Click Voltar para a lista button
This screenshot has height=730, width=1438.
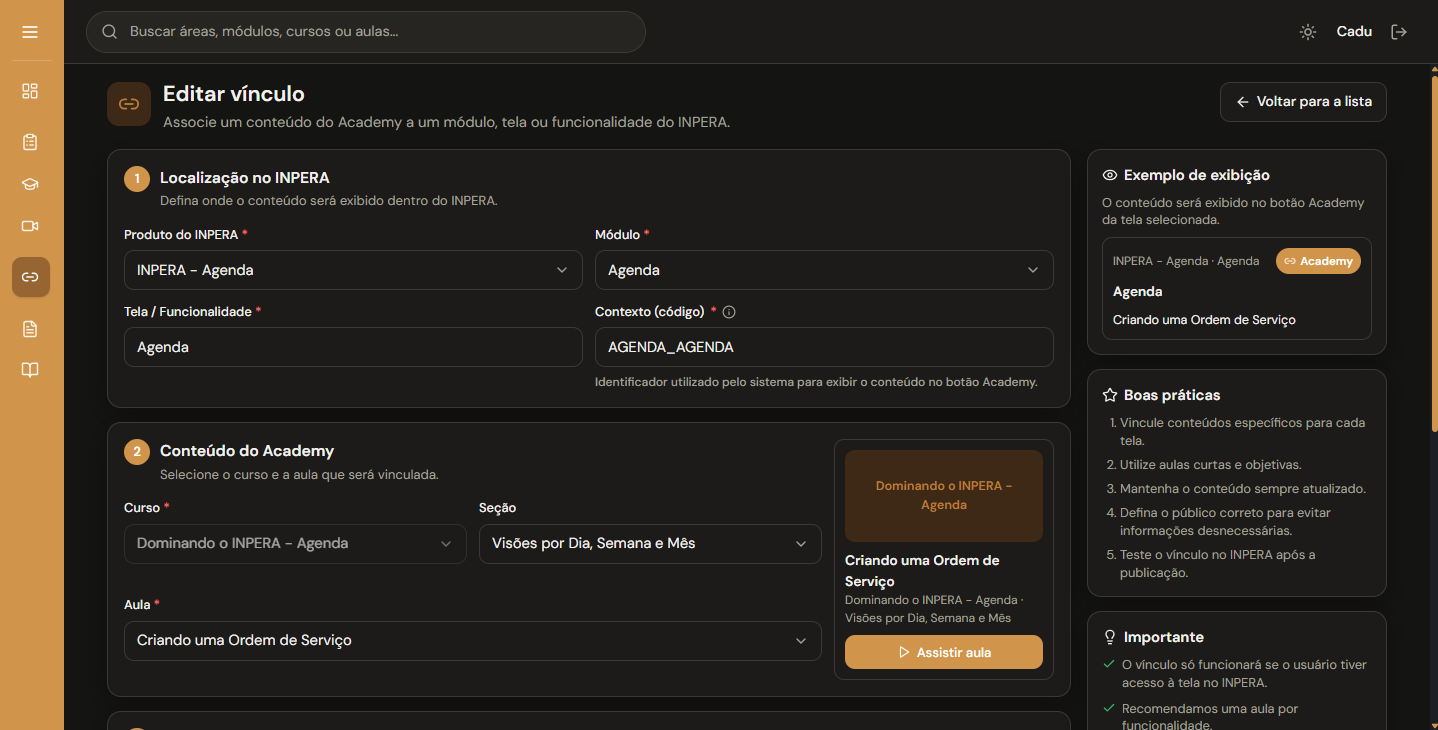[1303, 102]
